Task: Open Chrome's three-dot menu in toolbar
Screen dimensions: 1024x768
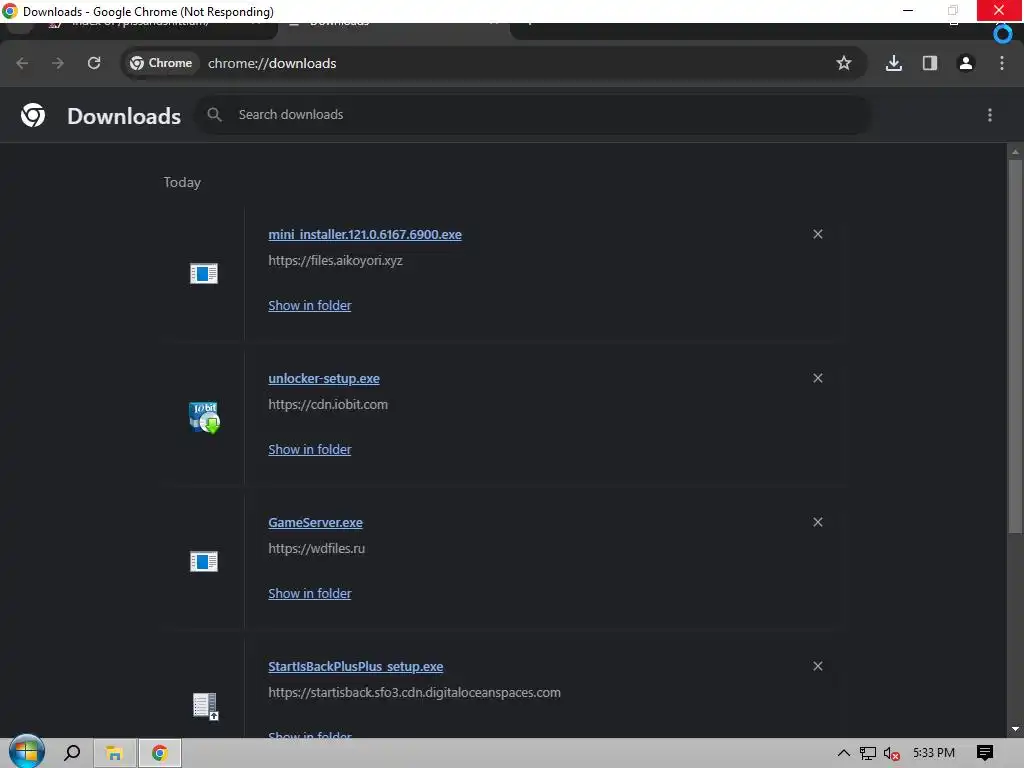Action: pyautogui.click(x=1002, y=63)
